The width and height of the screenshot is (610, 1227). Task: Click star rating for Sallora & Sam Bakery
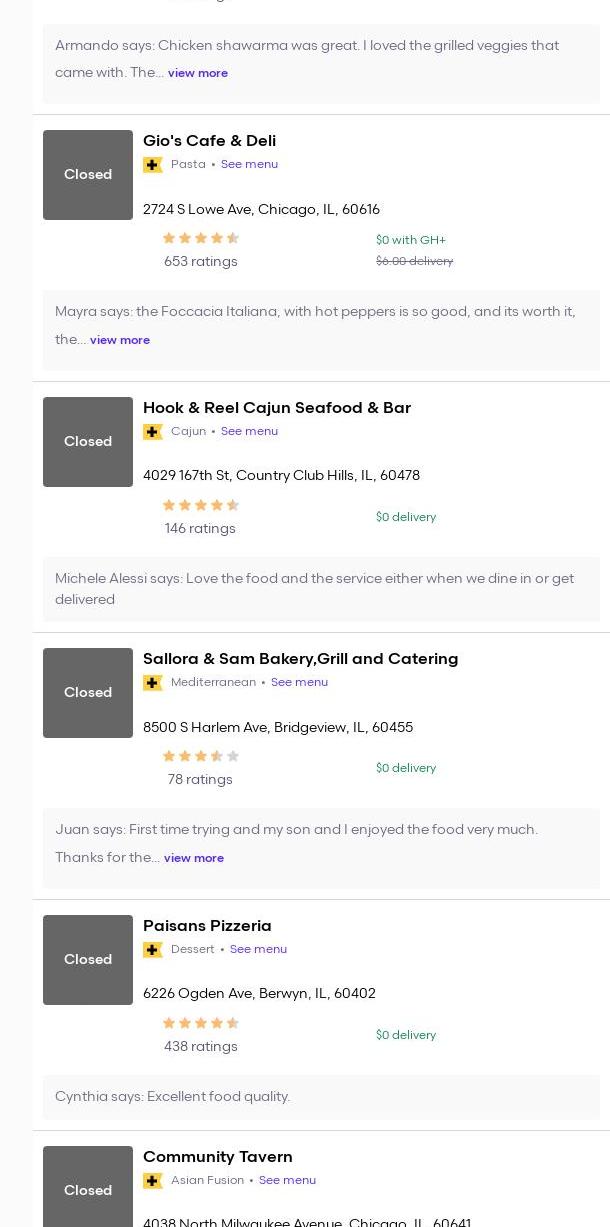point(200,756)
